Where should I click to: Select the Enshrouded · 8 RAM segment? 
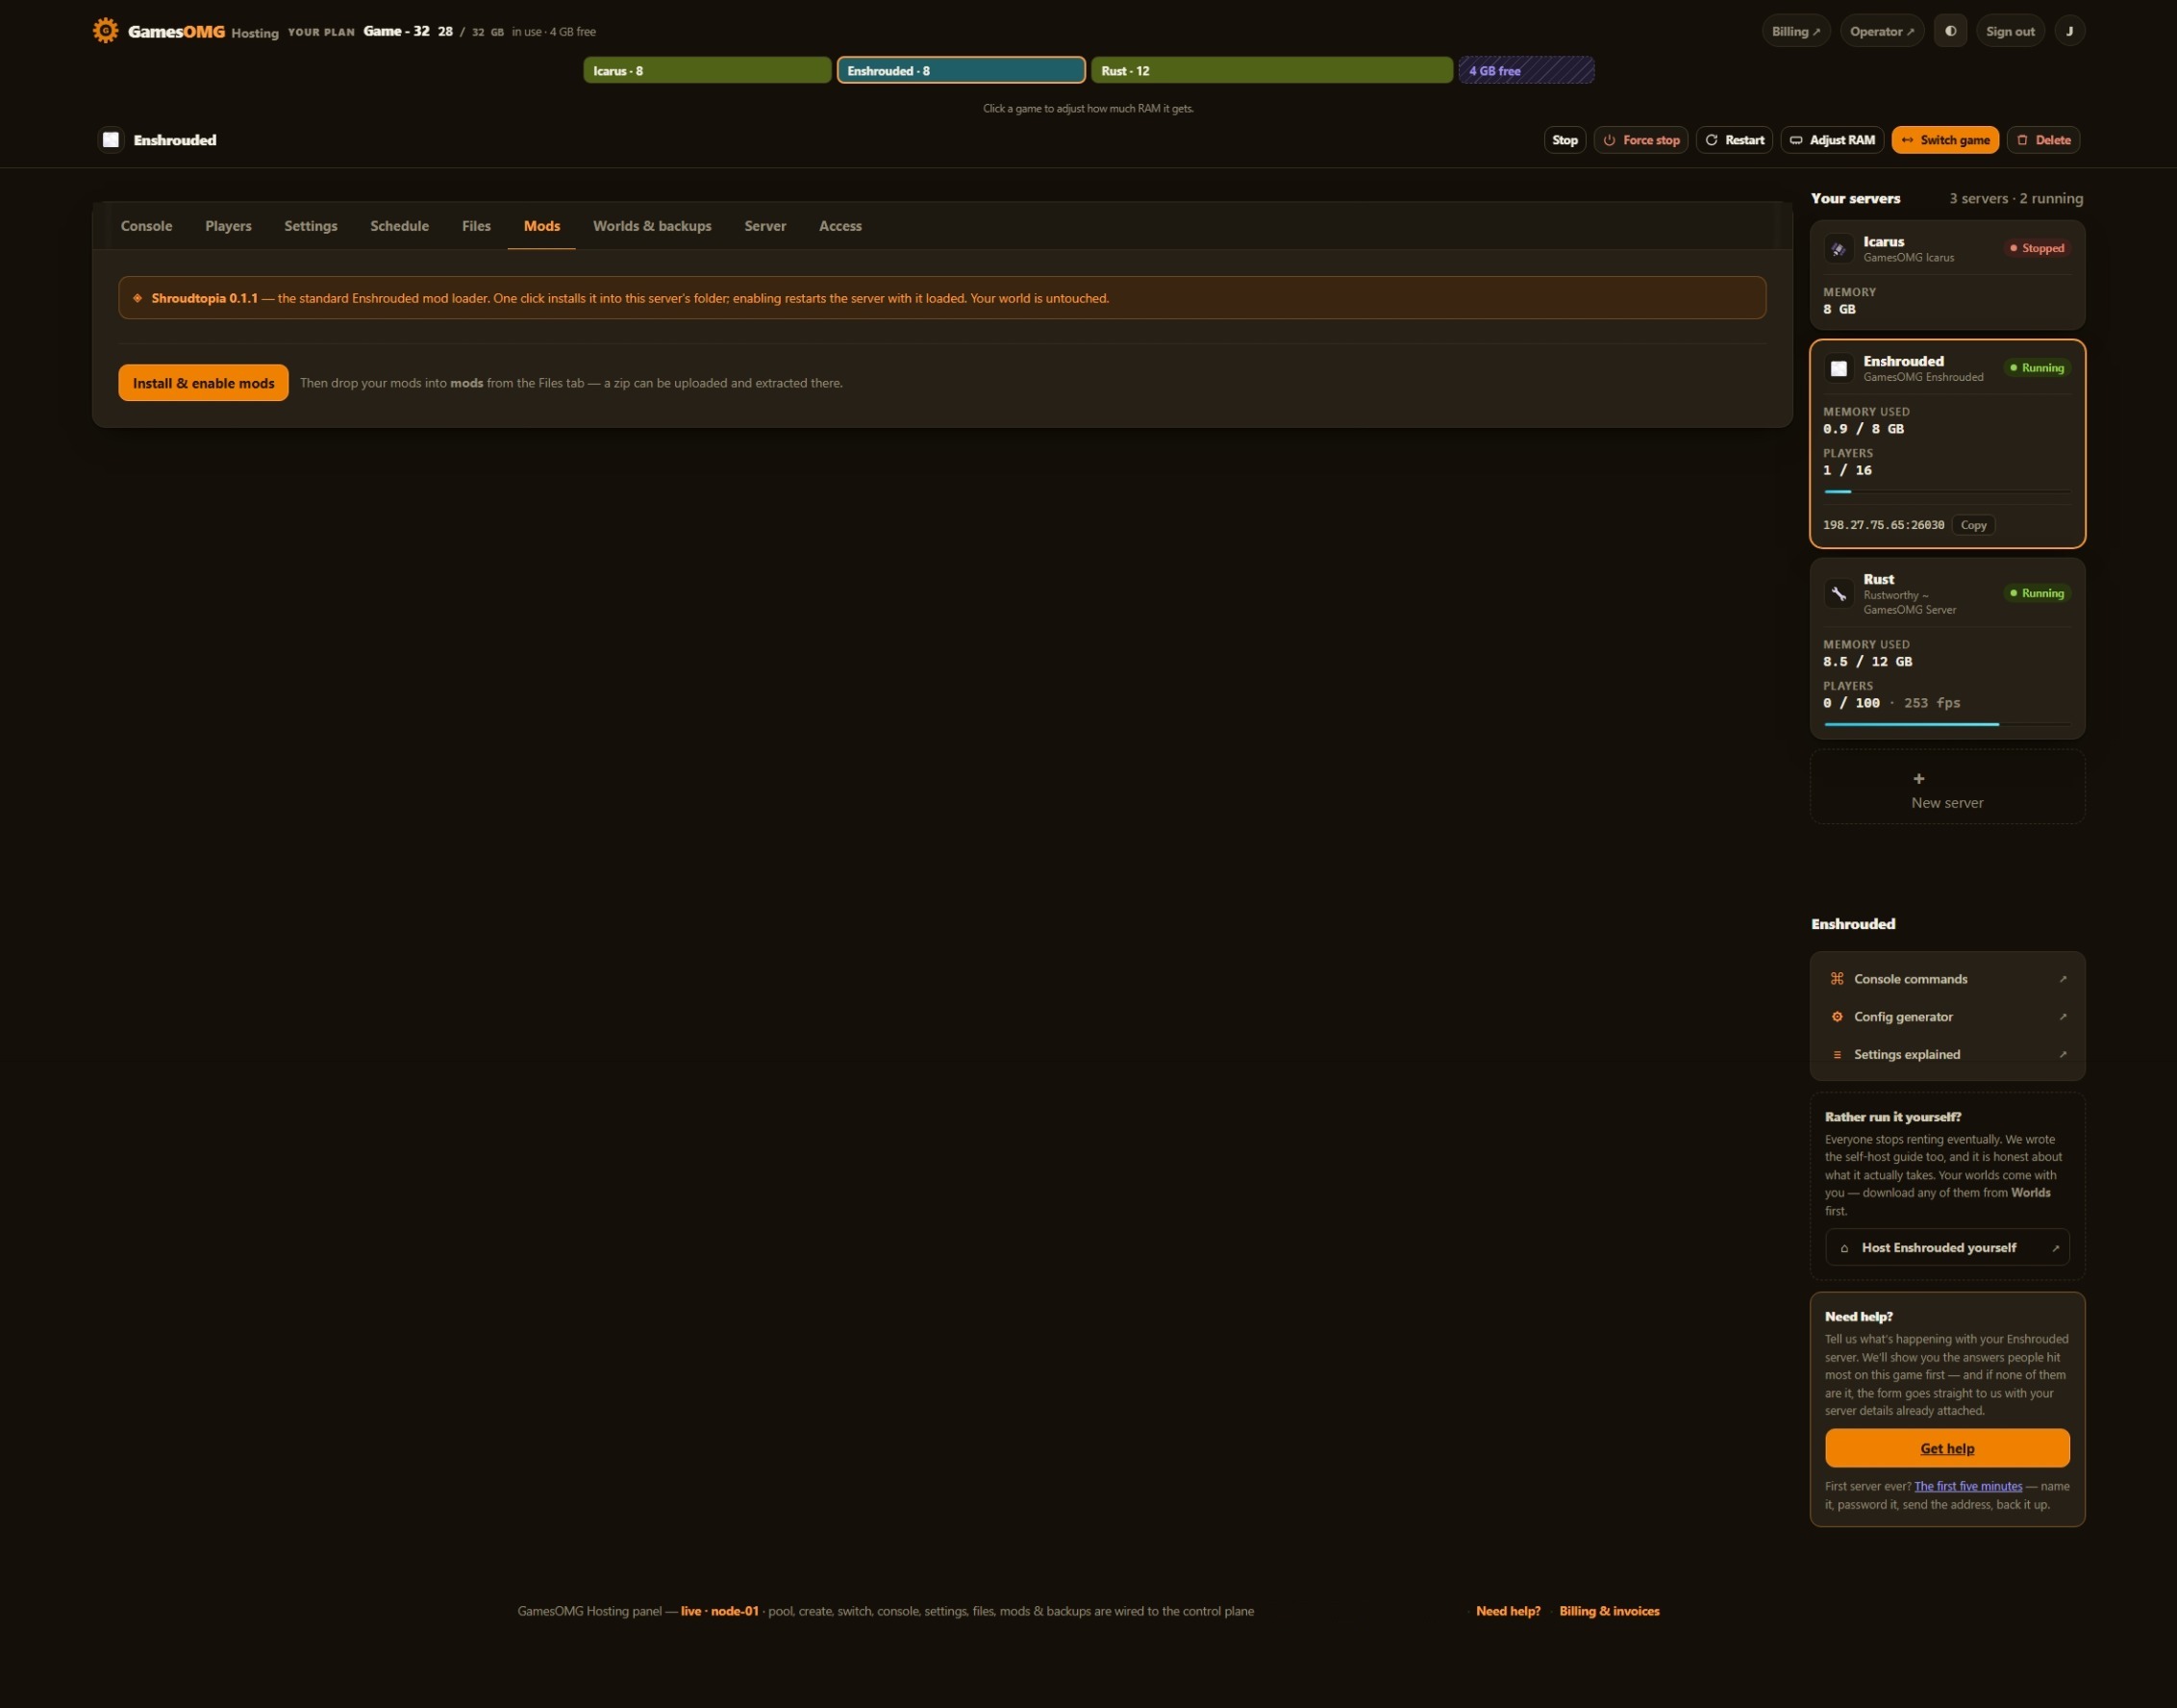click(x=961, y=70)
